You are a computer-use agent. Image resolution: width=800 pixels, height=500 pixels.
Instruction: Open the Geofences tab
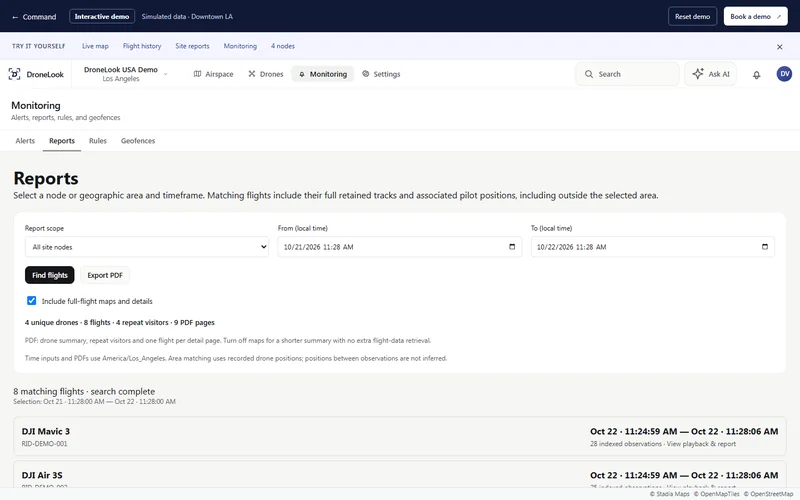[138, 141]
